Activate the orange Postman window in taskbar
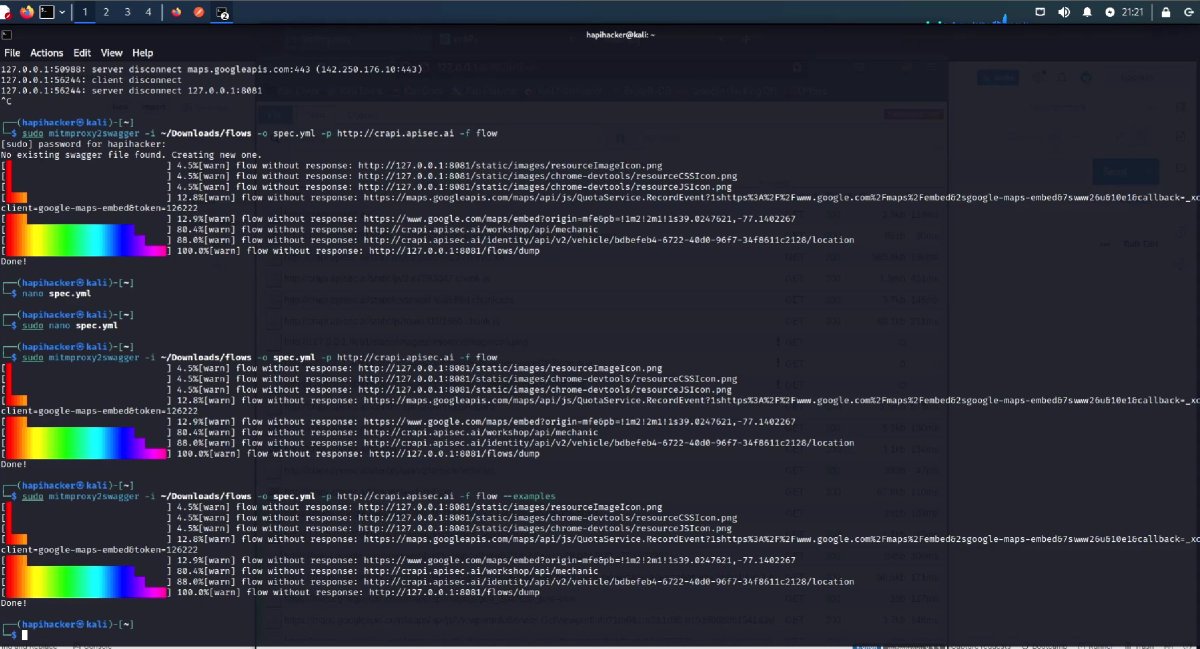 pyautogui.click(x=199, y=12)
